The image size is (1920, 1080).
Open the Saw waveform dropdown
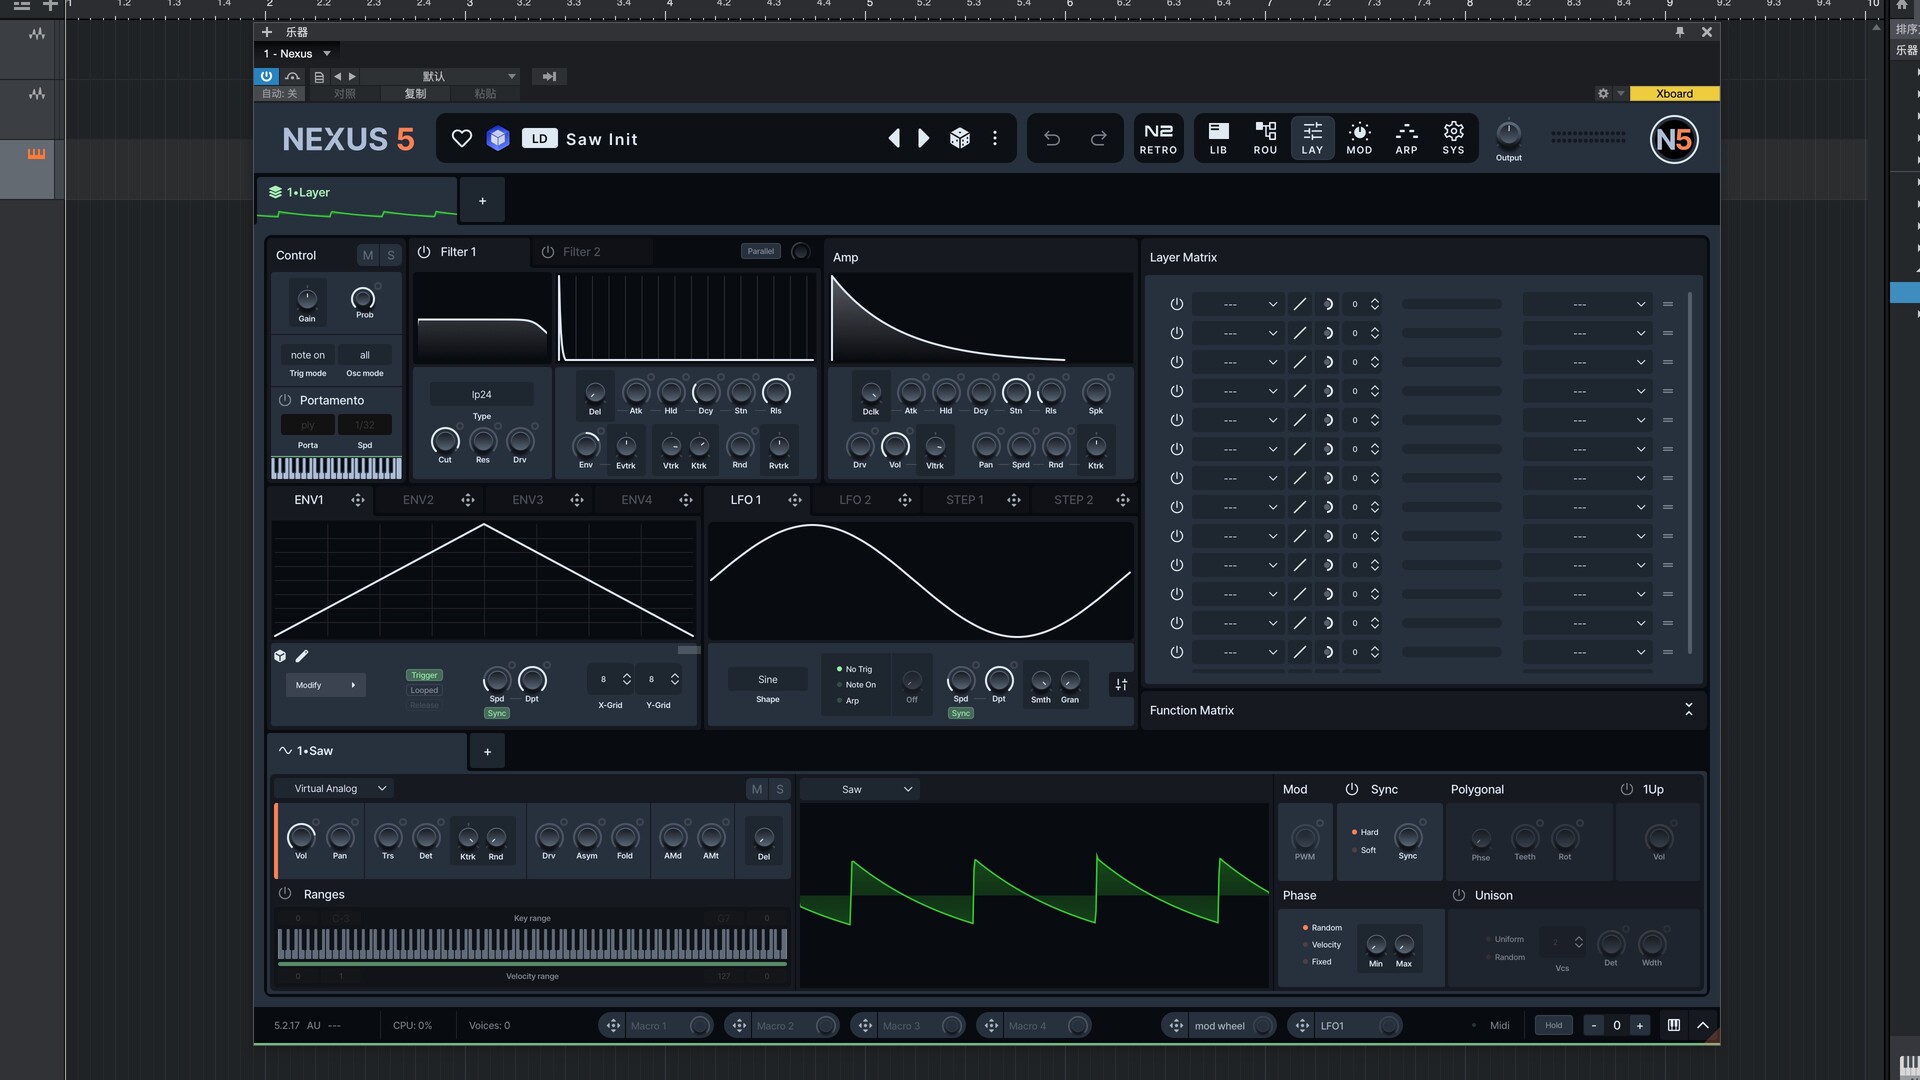(x=861, y=790)
